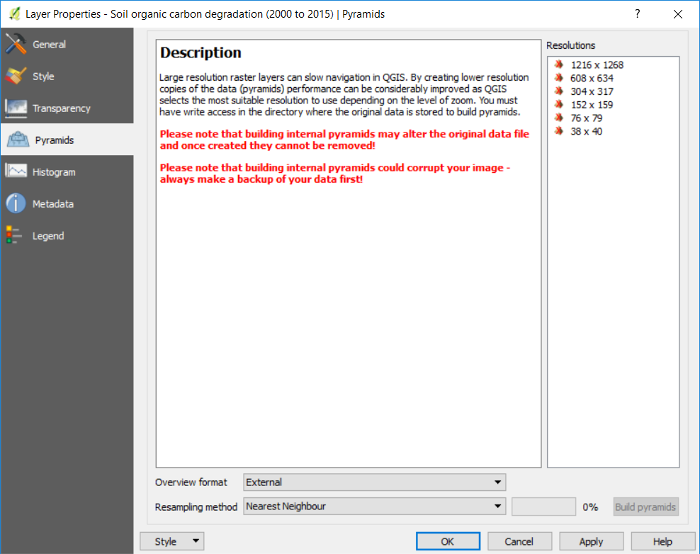Click the Metadata info icon
Screen dimensions: 700x554
coord(16,204)
